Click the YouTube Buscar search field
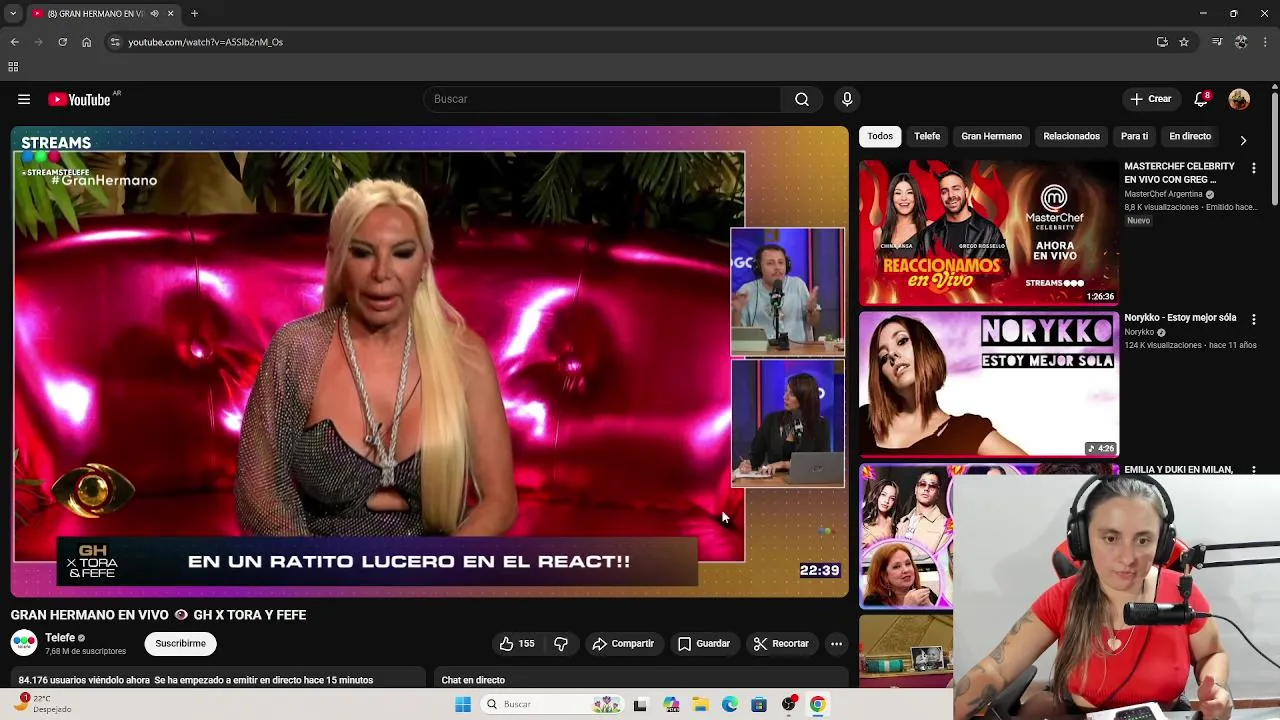1280x720 pixels. [x=604, y=99]
